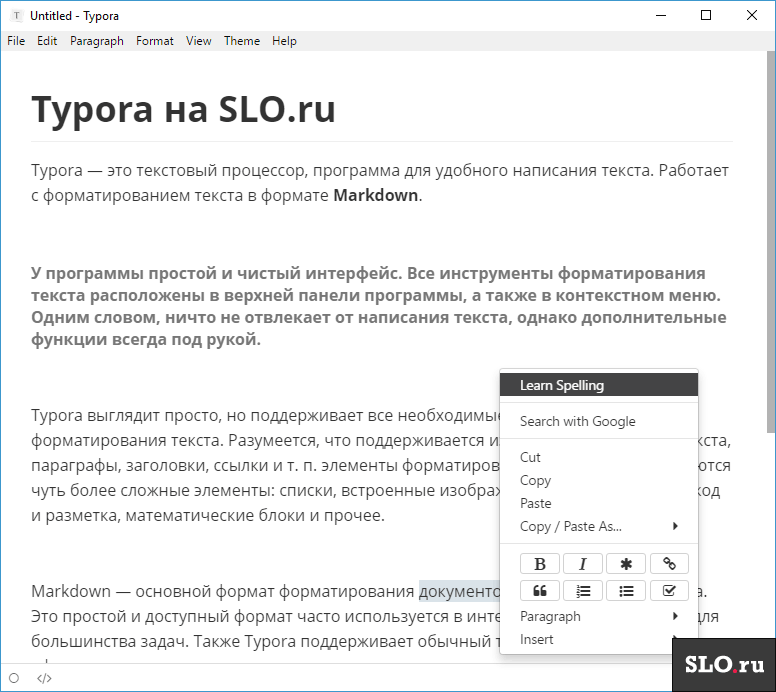Choose Cut from context menu
776x692 pixels.
coord(599,457)
